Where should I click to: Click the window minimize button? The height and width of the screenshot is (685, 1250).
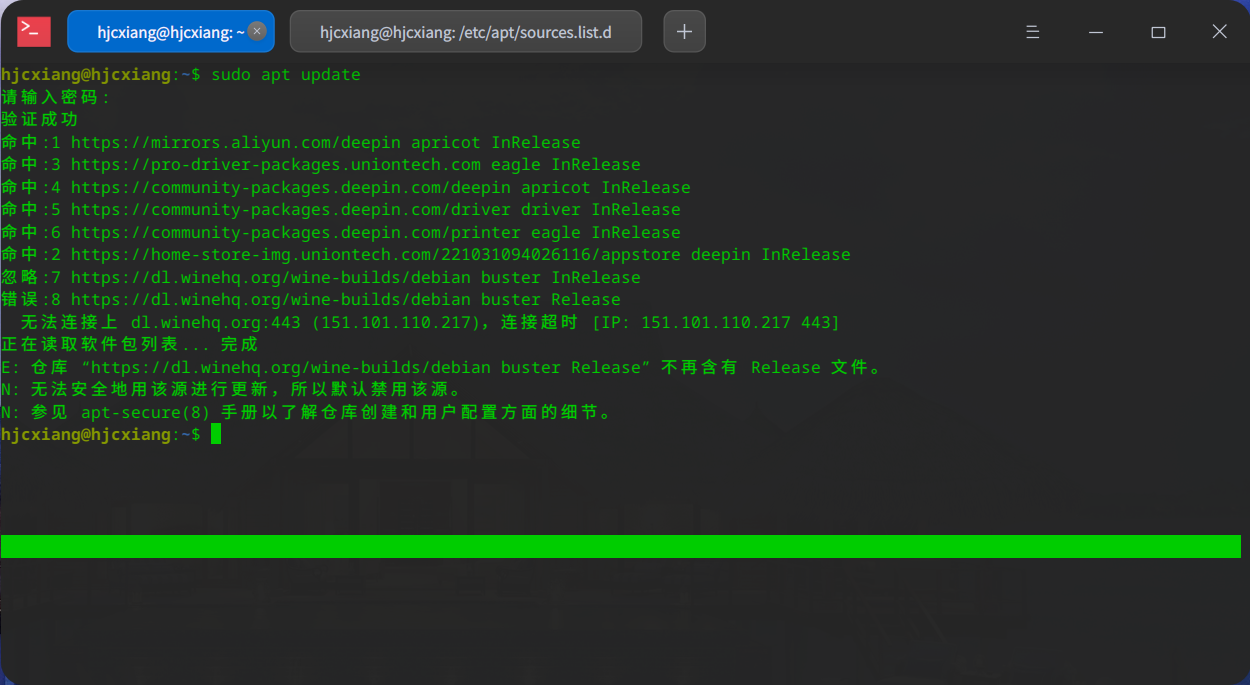click(x=1095, y=31)
